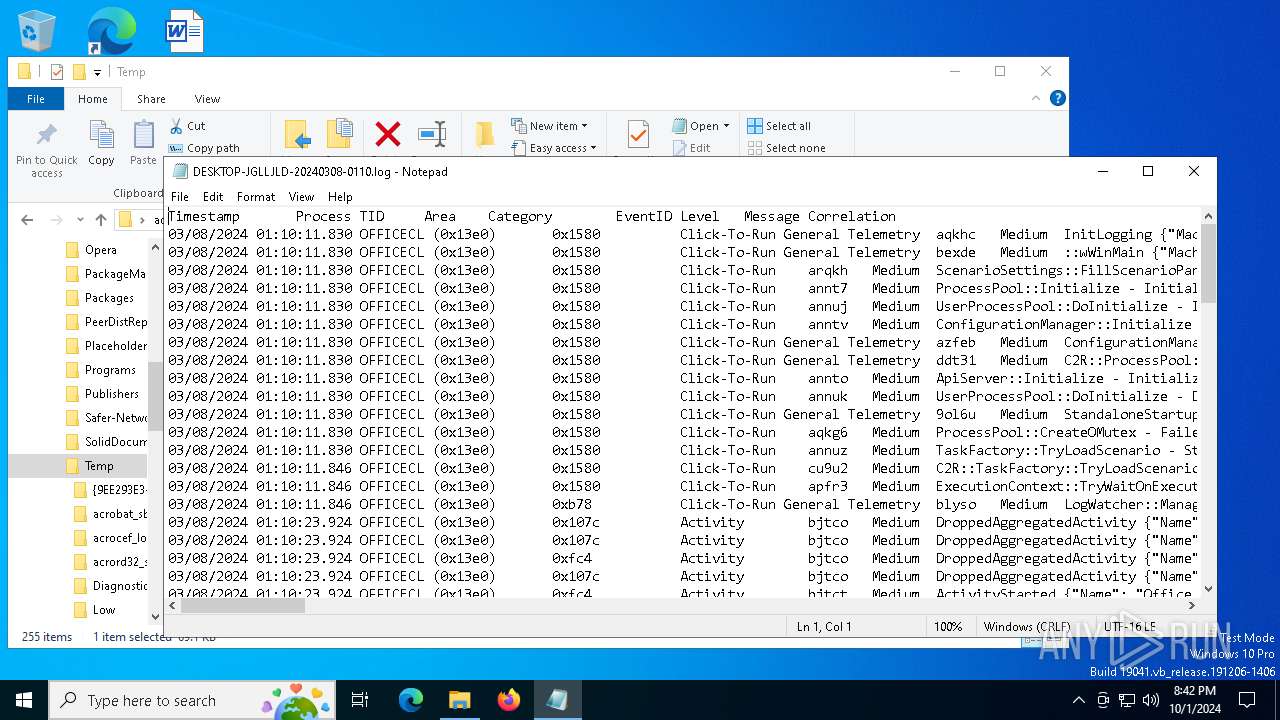Switch to Explorer's Share tab

tap(151, 99)
